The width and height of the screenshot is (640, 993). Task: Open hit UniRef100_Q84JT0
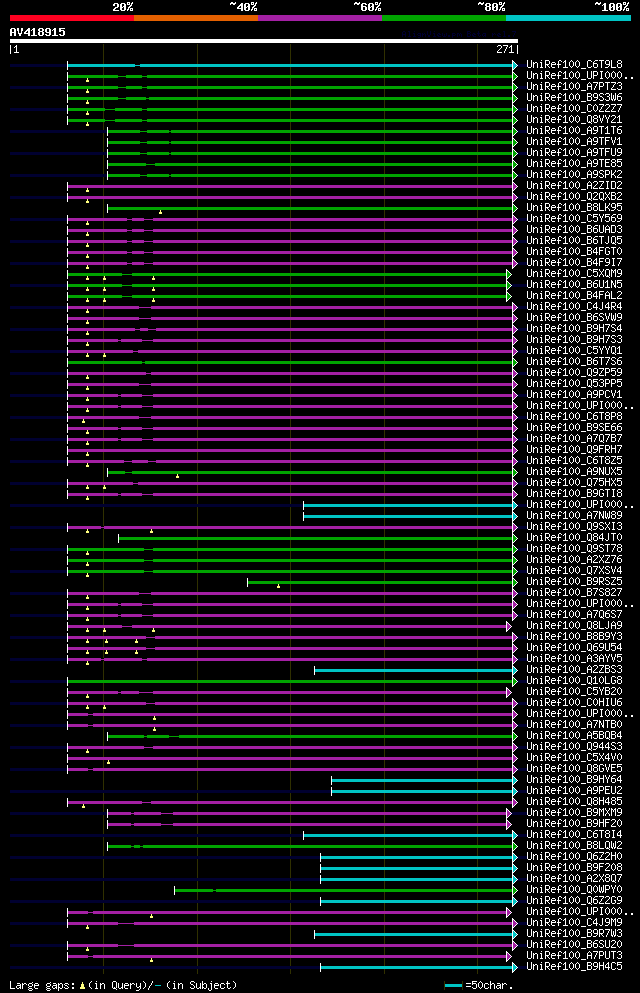574,538
